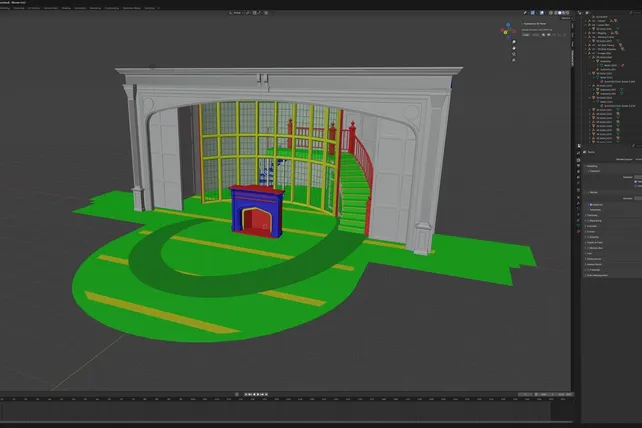The image size is (642, 428).
Task: Open the Render properties tab icon
Action: 579,160
